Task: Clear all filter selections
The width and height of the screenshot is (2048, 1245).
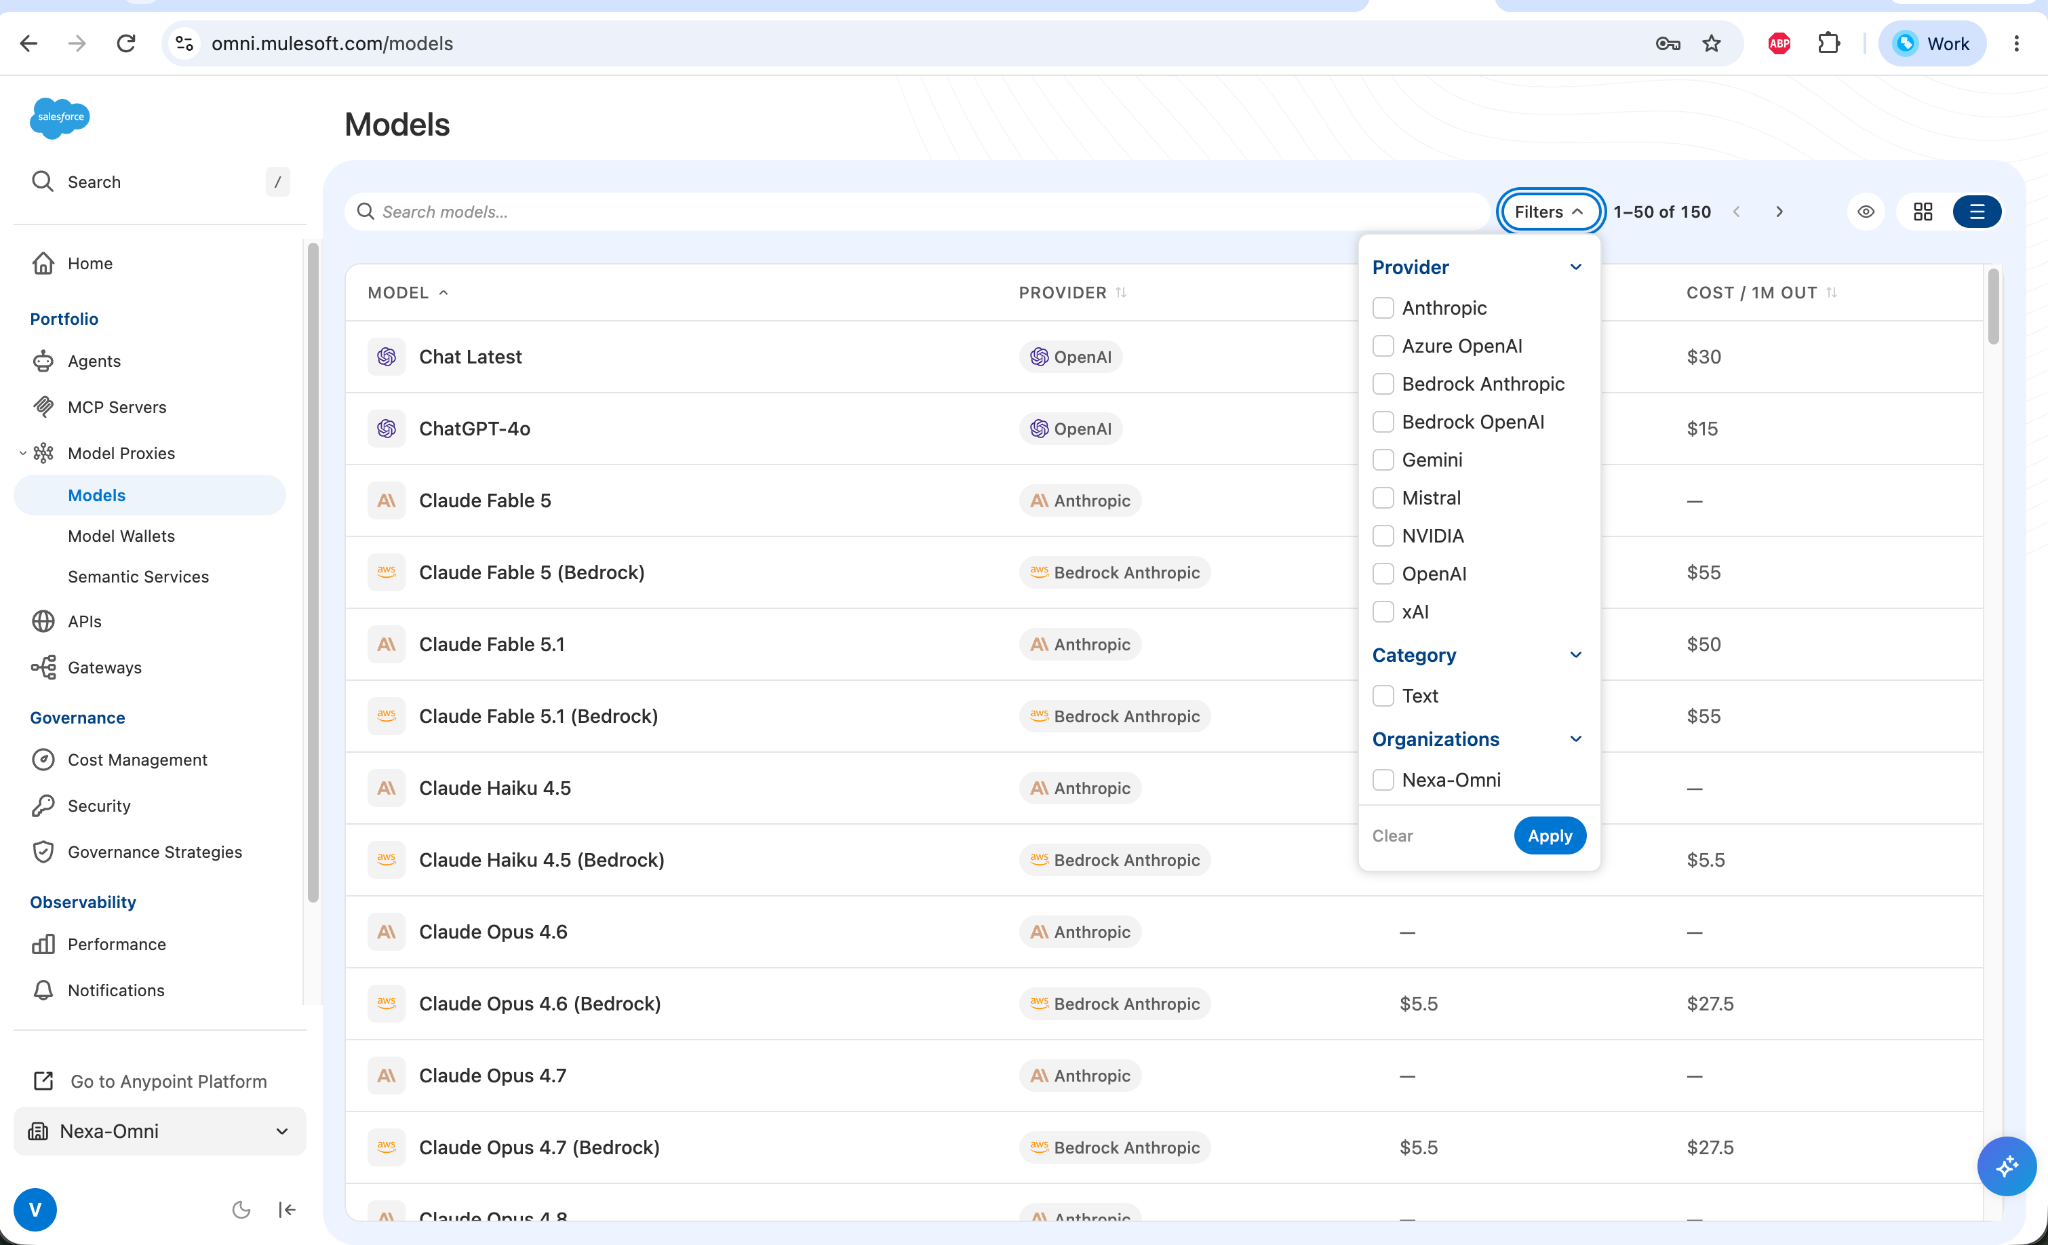Action: (x=1392, y=836)
